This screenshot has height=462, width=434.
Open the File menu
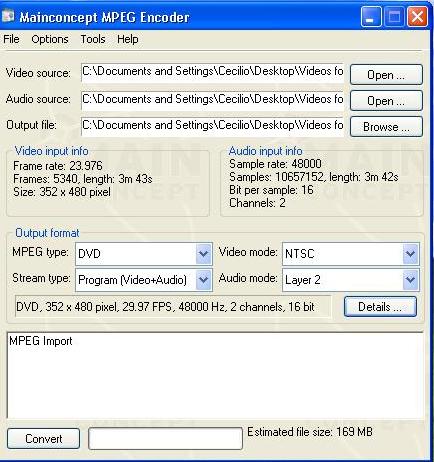11,39
